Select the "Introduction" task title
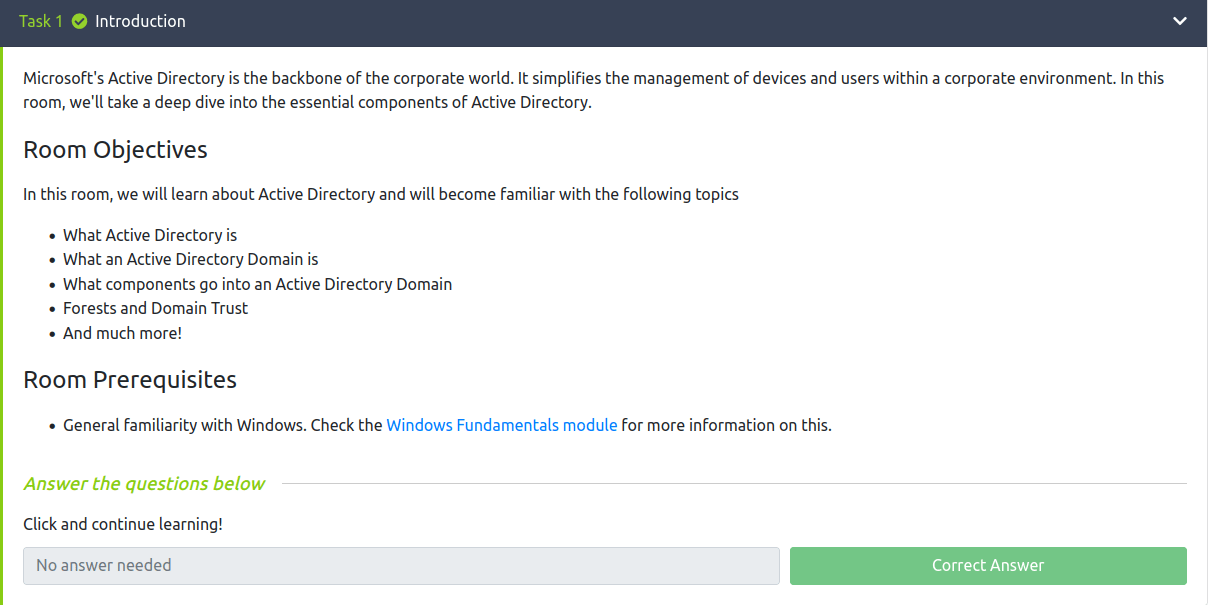 pos(140,21)
